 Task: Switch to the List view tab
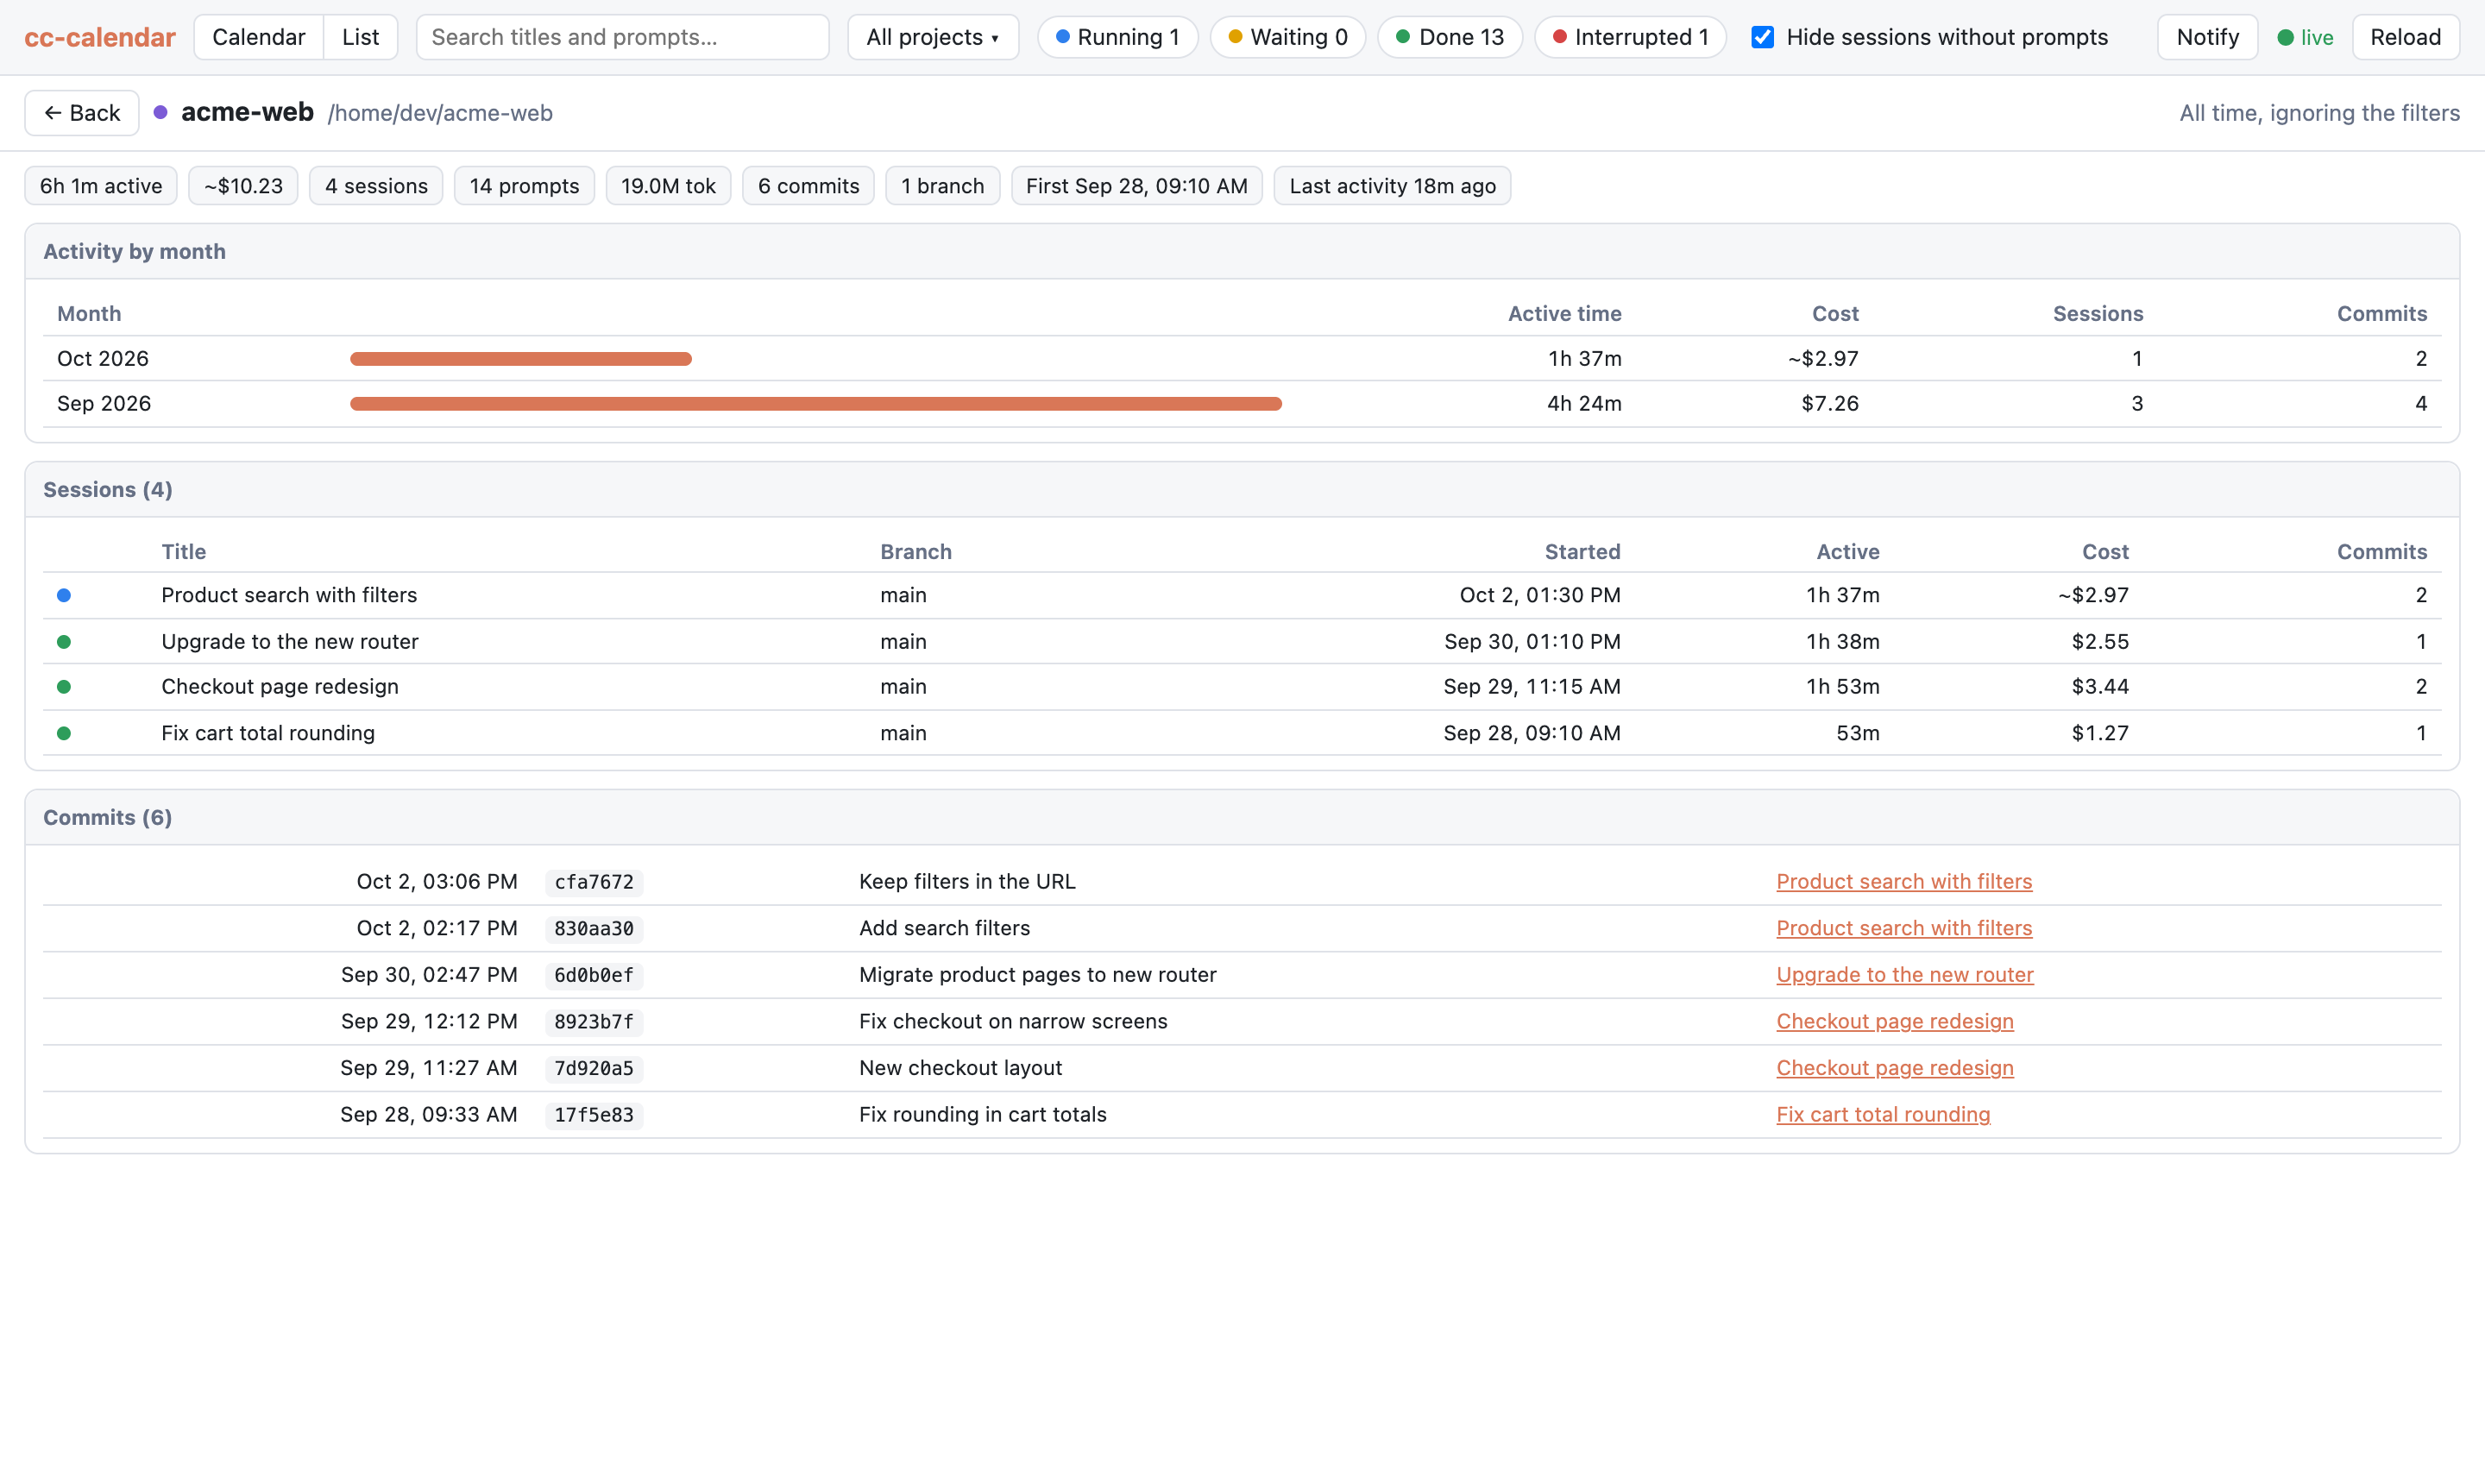pyautogui.click(x=360, y=37)
